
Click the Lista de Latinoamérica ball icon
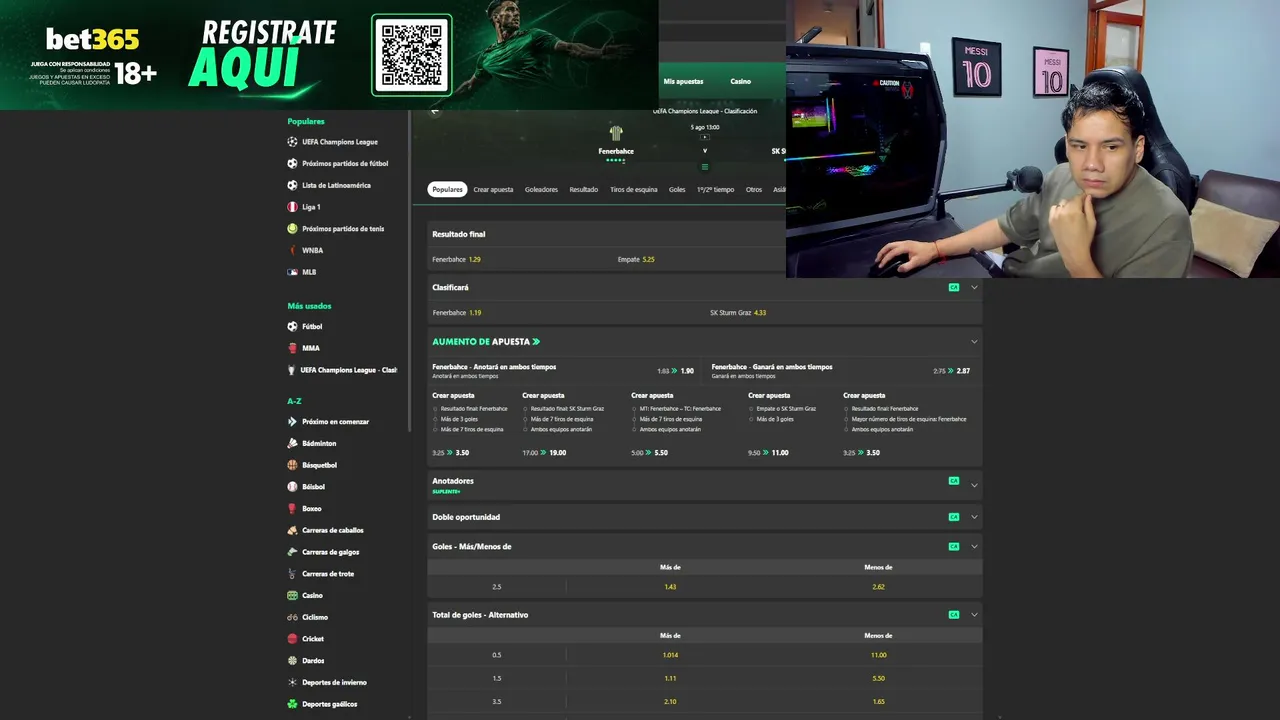pyautogui.click(x=292, y=185)
